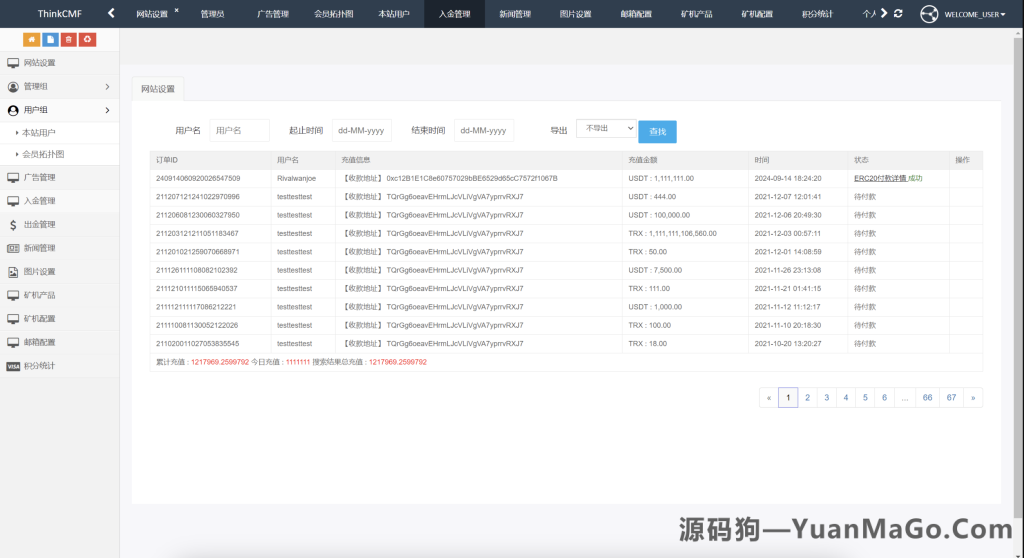Click the blue document icon button
Viewport: 1024px width, 558px height.
click(50, 40)
